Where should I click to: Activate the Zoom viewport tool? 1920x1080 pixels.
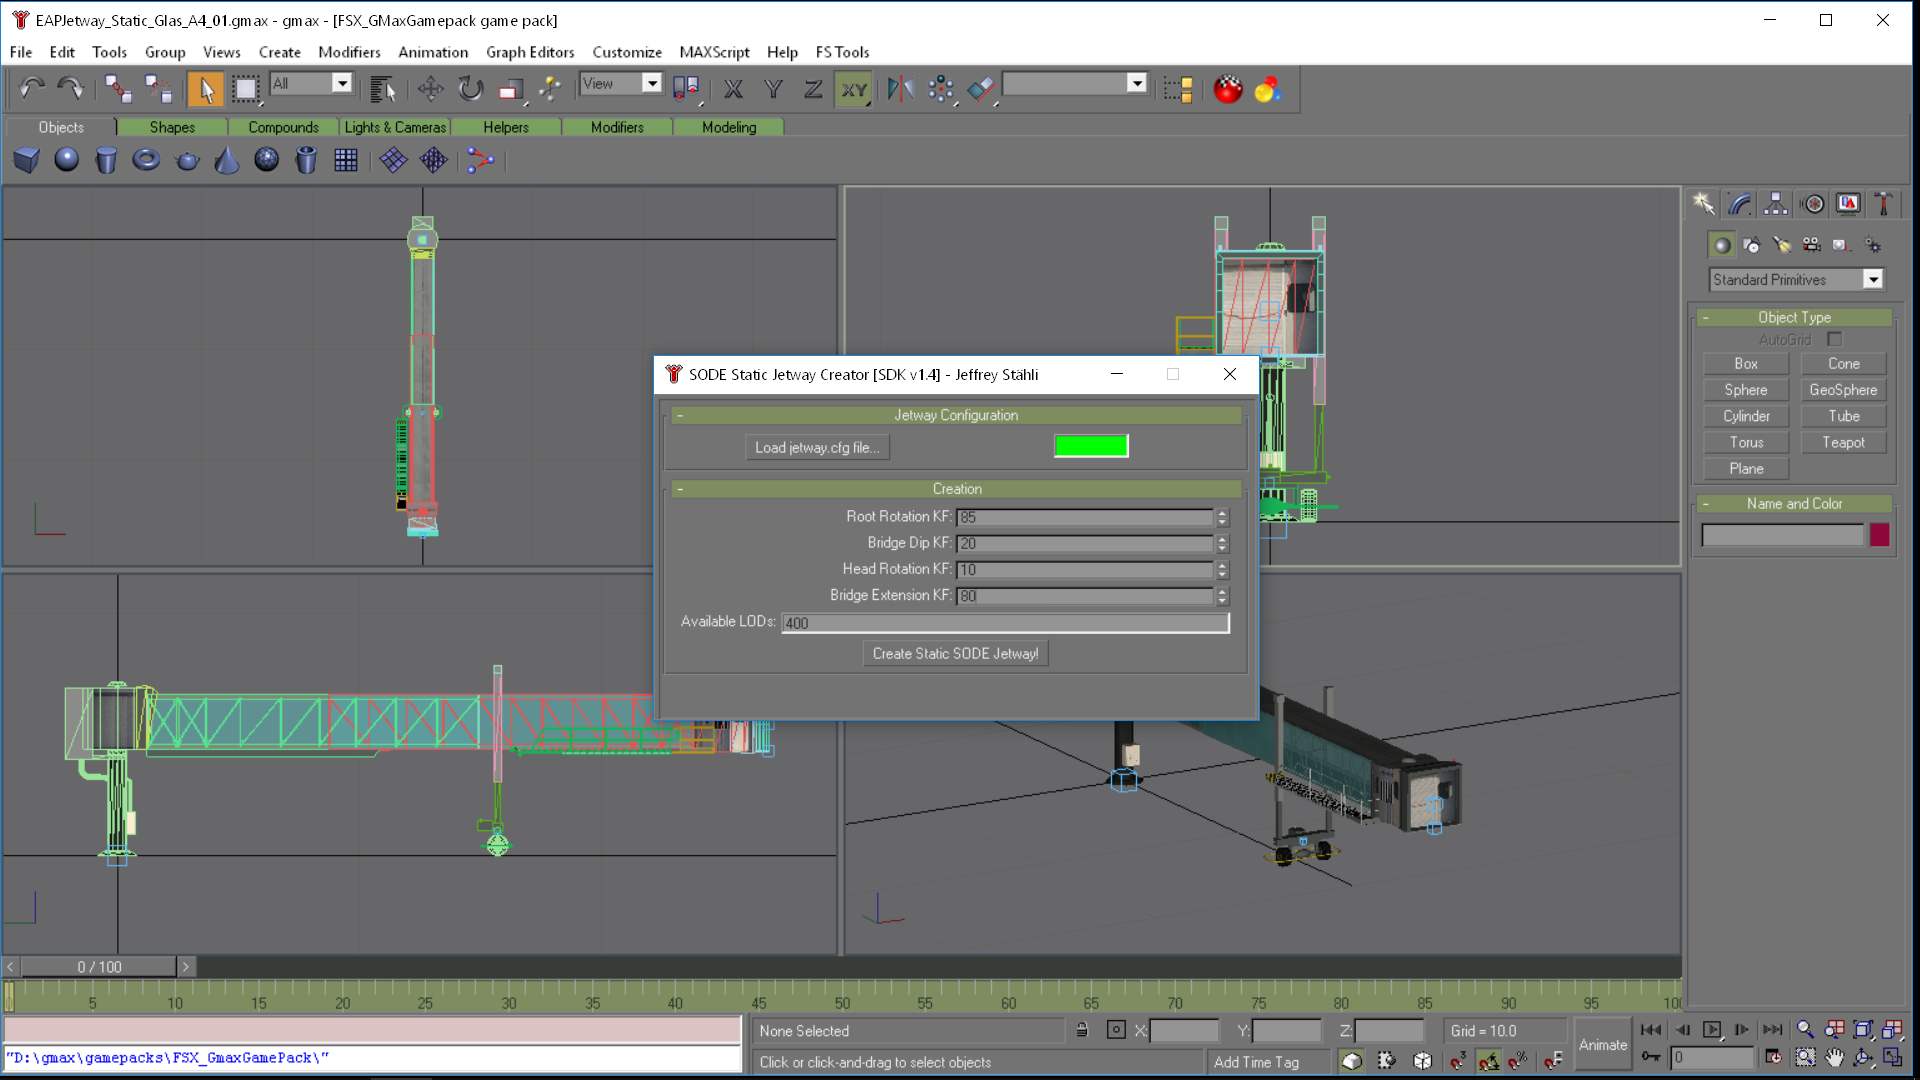[x=1805, y=1029]
